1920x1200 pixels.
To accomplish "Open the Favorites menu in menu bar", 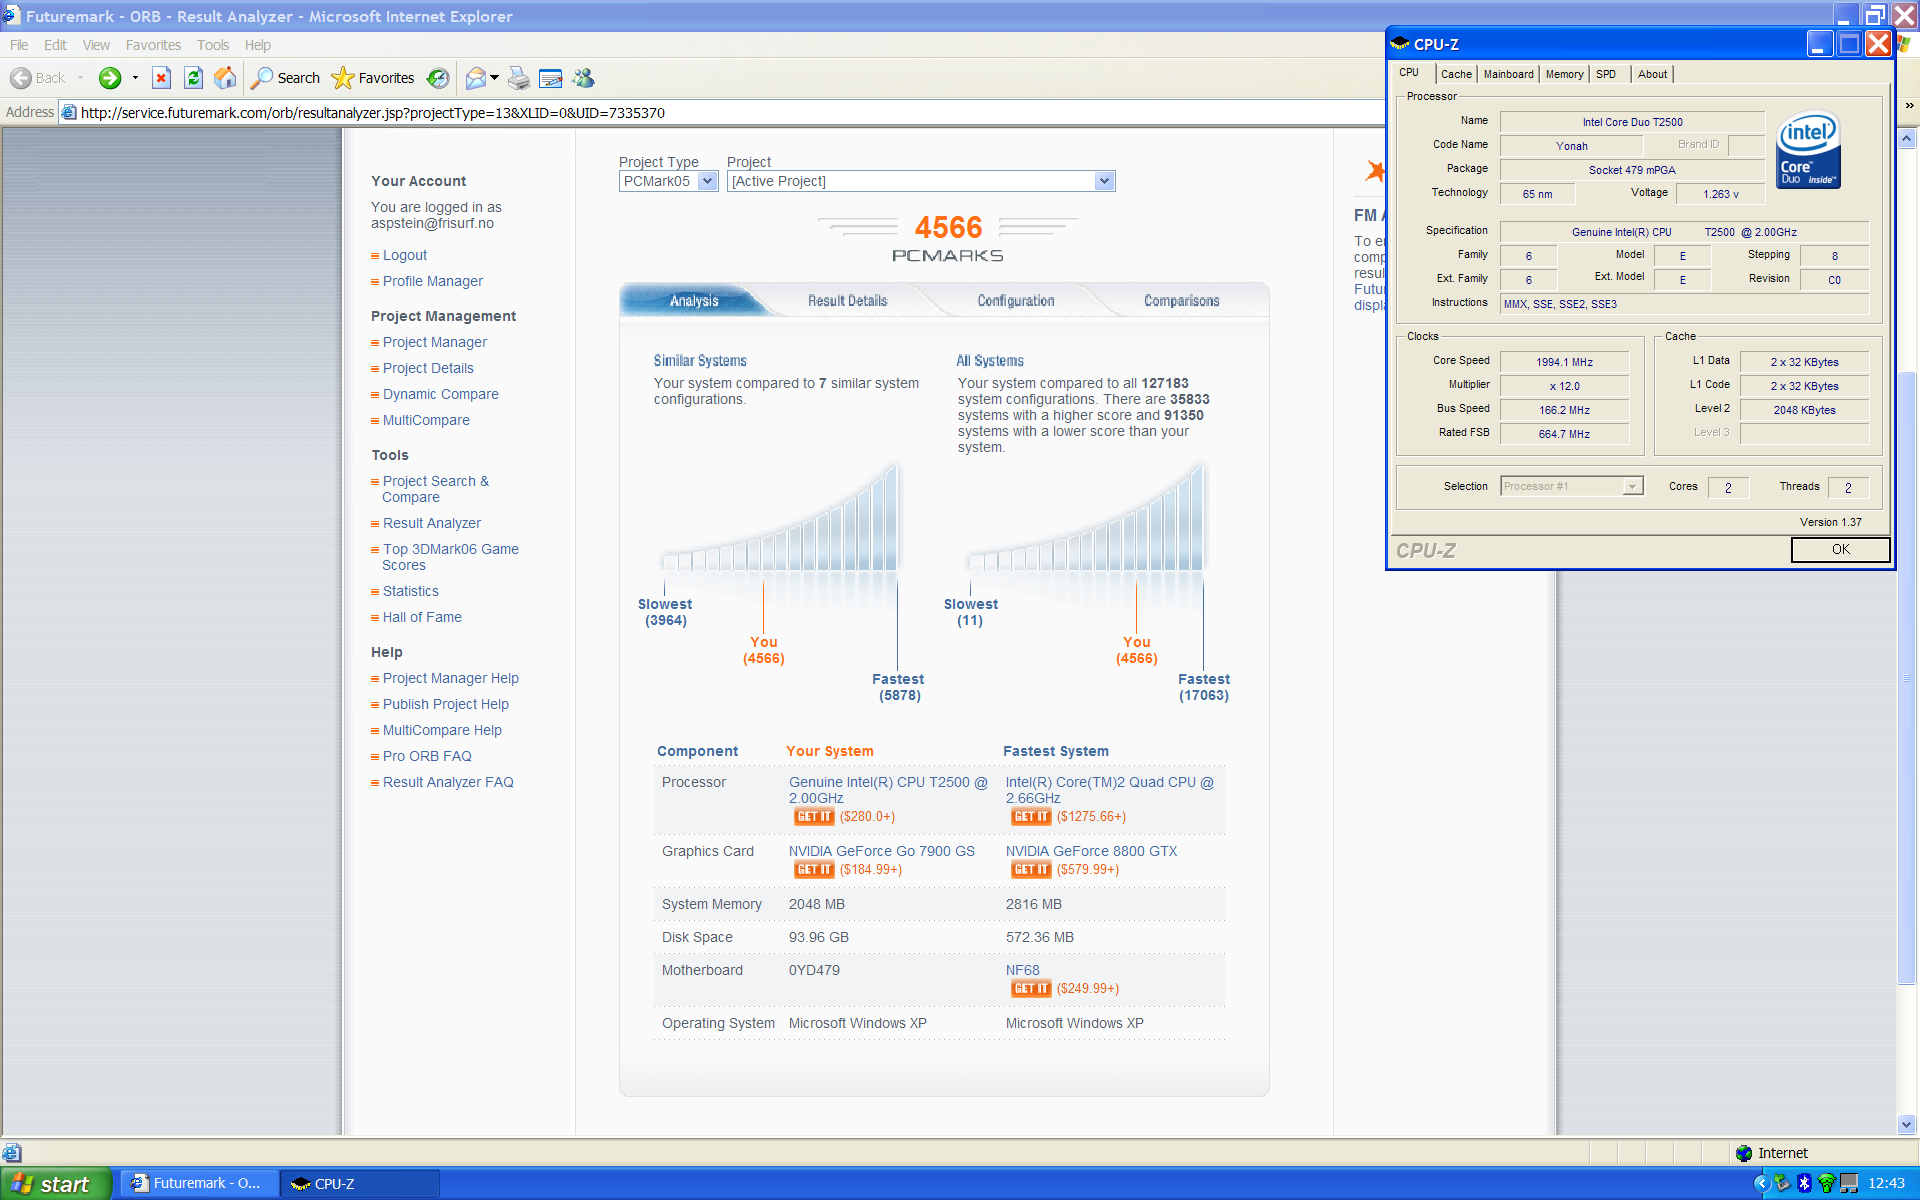I will (x=153, y=45).
